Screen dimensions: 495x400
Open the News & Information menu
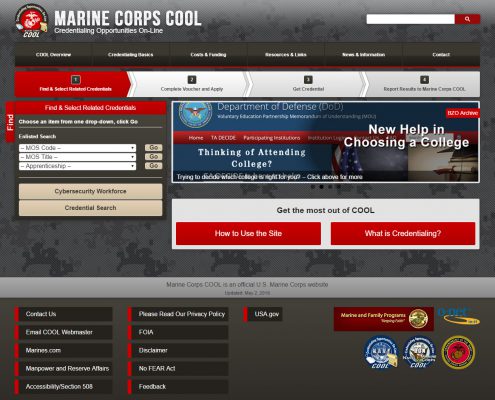point(363,54)
